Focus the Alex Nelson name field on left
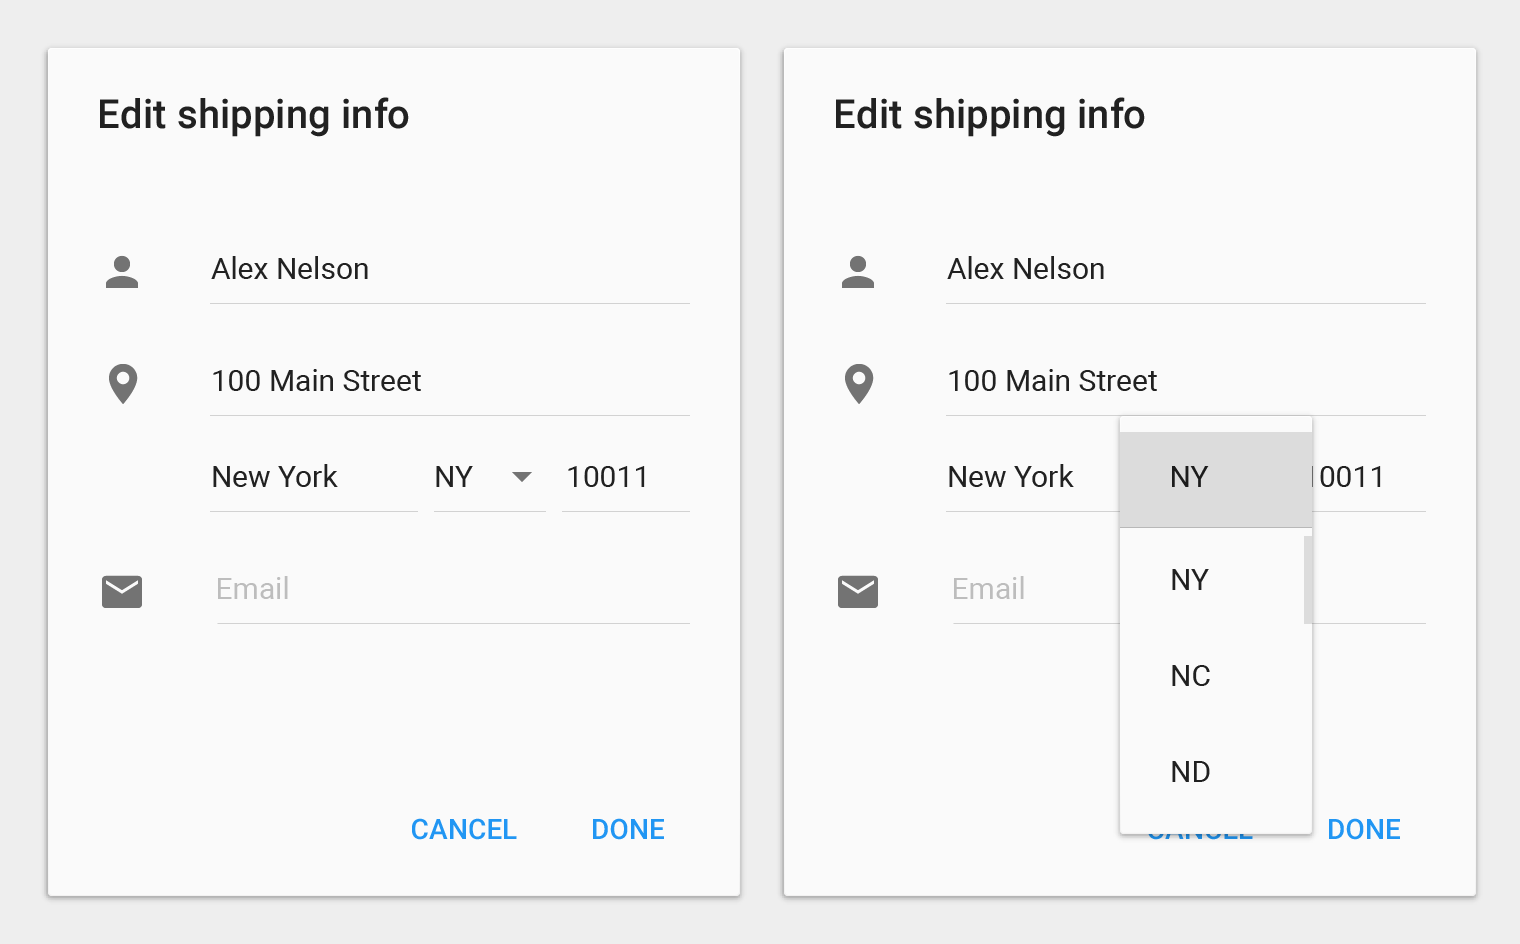1520x944 pixels. click(x=450, y=270)
